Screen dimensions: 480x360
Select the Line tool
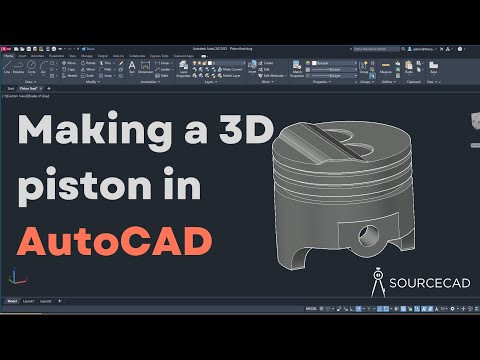click(x=7, y=67)
